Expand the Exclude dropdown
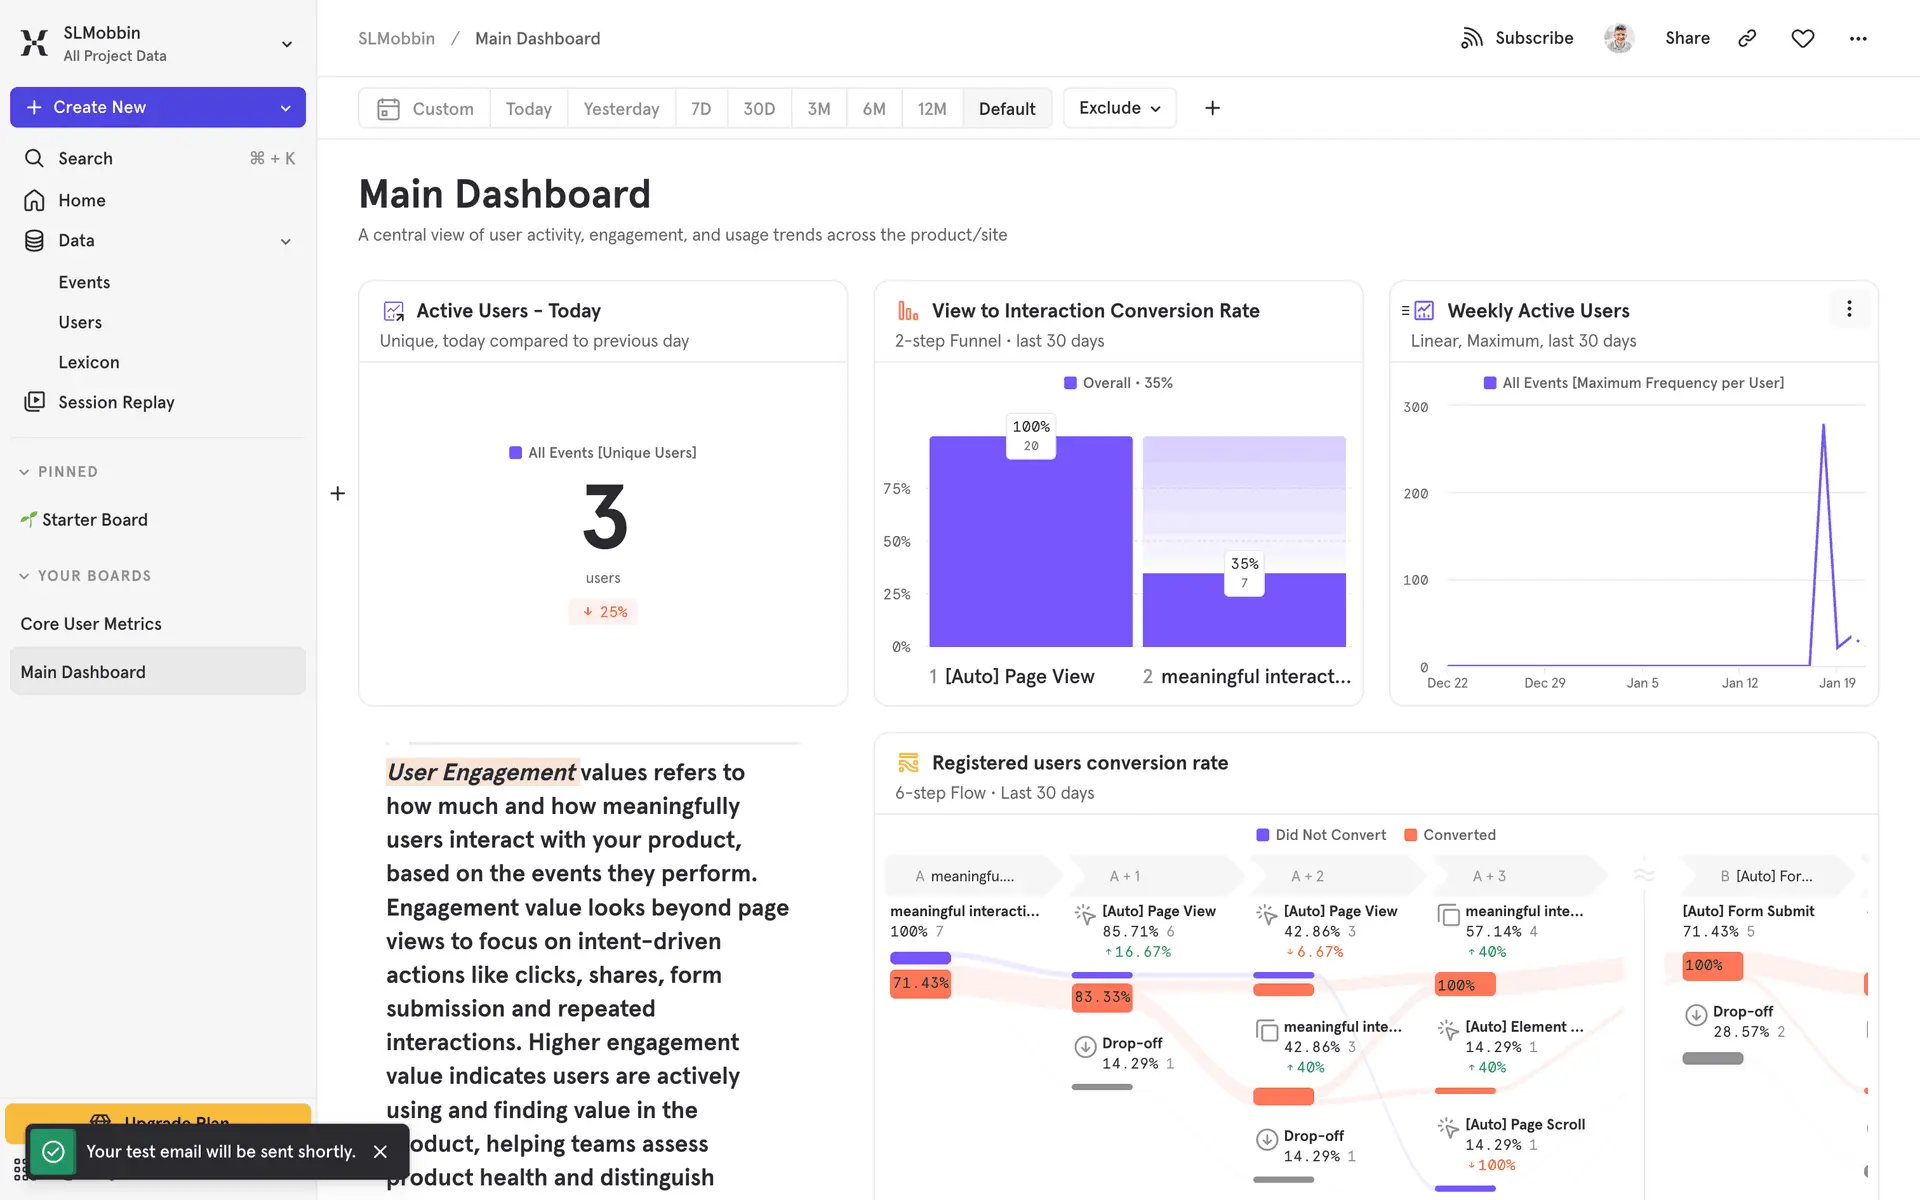The width and height of the screenshot is (1920, 1200). pyautogui.click(x=1119, y=108)
